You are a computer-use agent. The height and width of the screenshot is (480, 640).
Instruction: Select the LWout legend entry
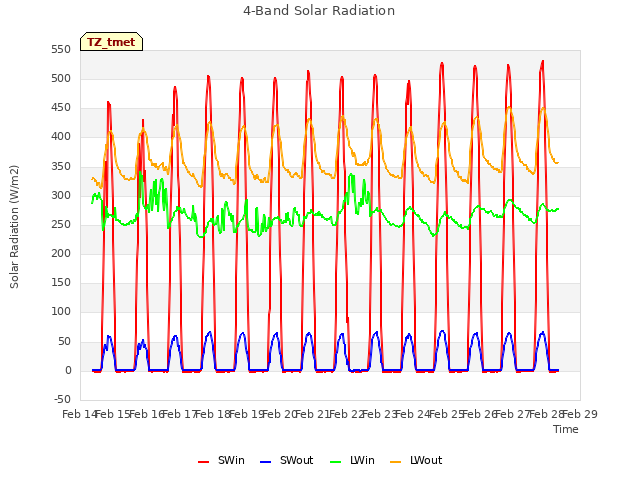coord(416,460)
